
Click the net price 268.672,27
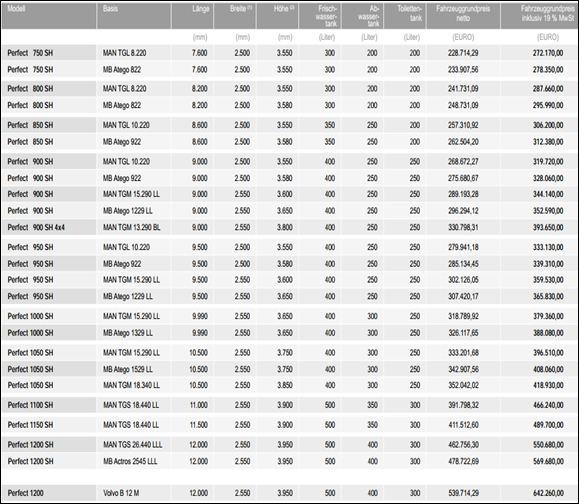(463, 161)
